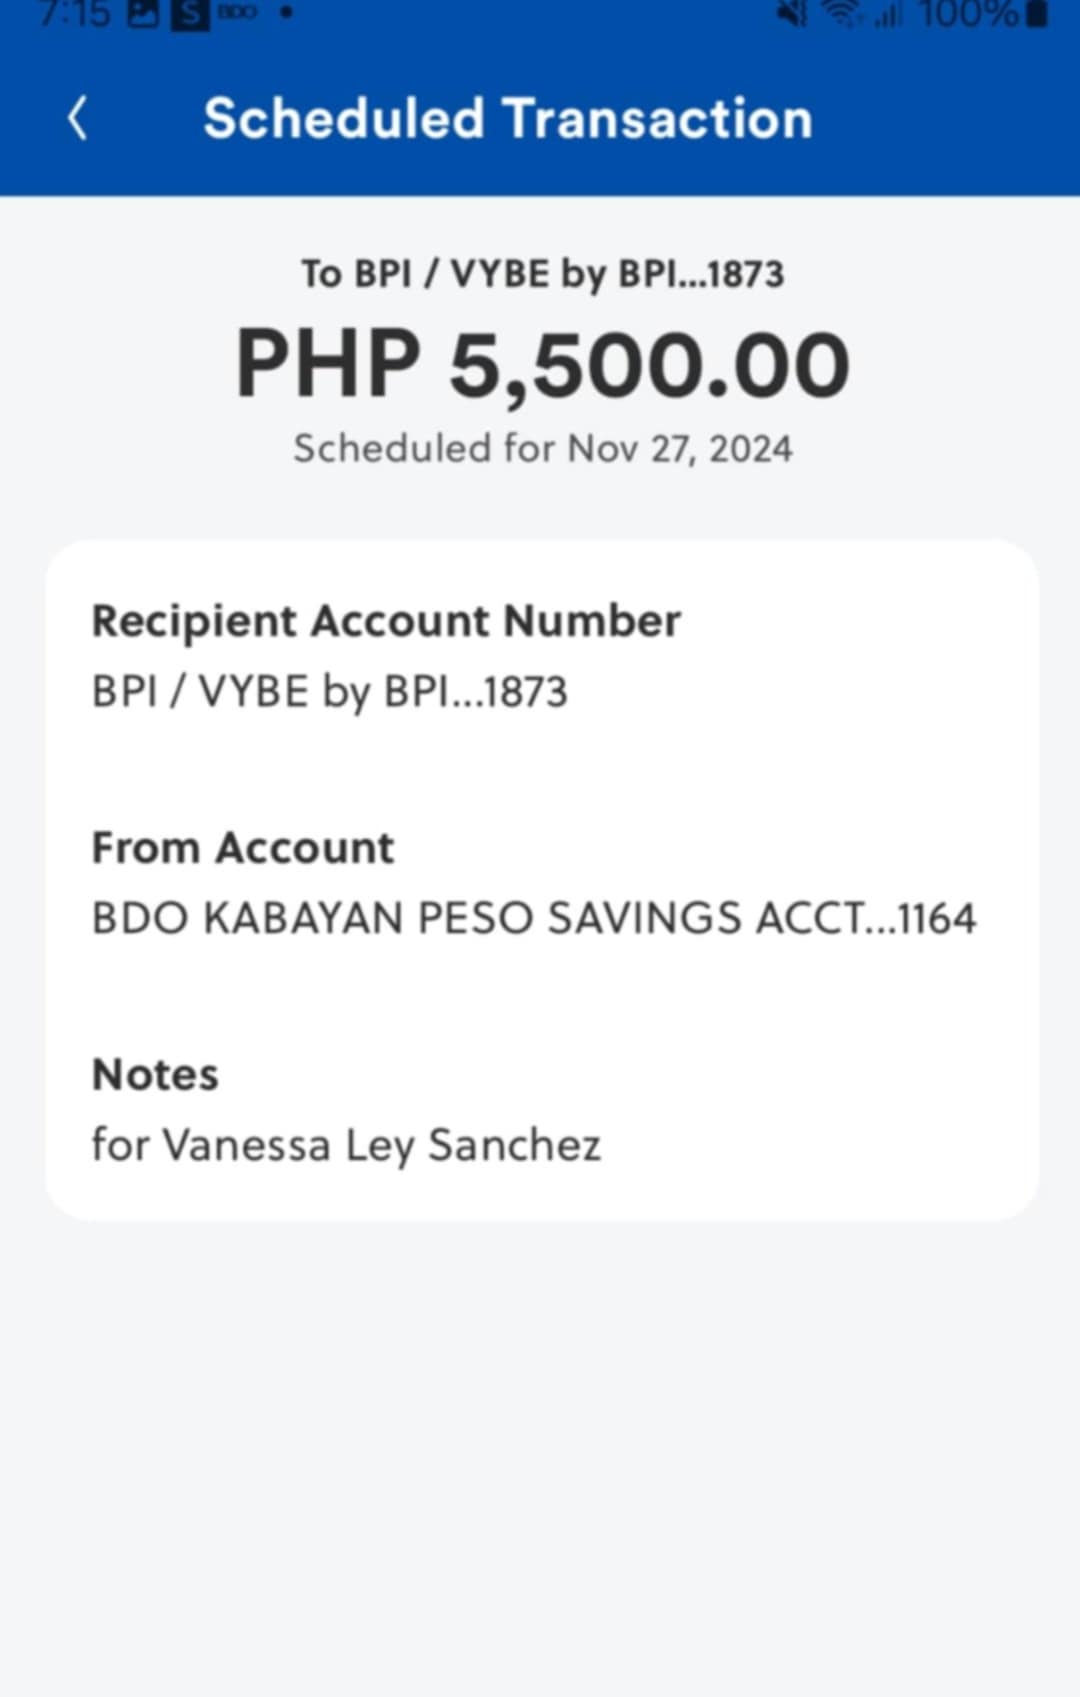Tap the back arrow in the header
Viewport: 1080px width, 1697px height.
[x=78, y=118]
